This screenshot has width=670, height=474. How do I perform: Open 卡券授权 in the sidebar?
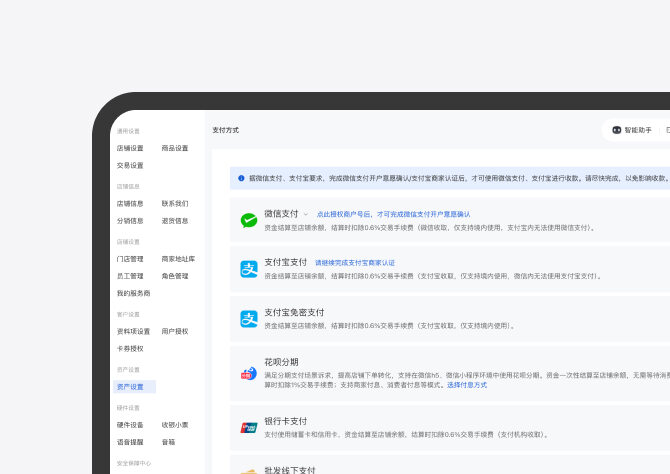point(130,349)
